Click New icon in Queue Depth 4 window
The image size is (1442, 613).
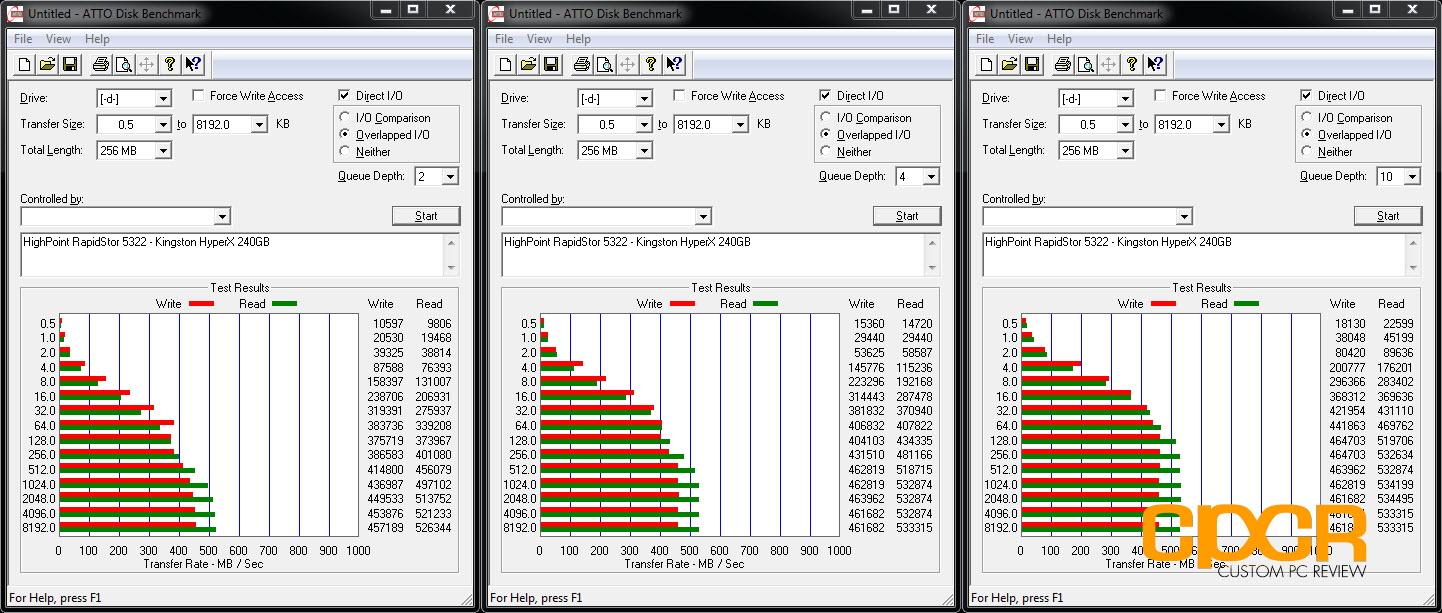click(506, 65)
